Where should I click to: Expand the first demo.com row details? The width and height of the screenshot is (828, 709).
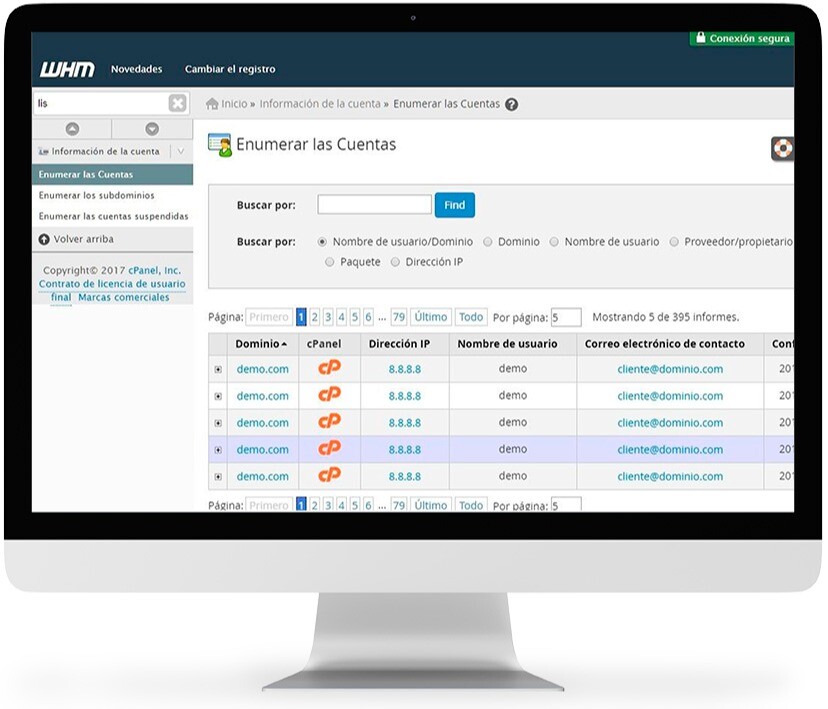(218, 369)
